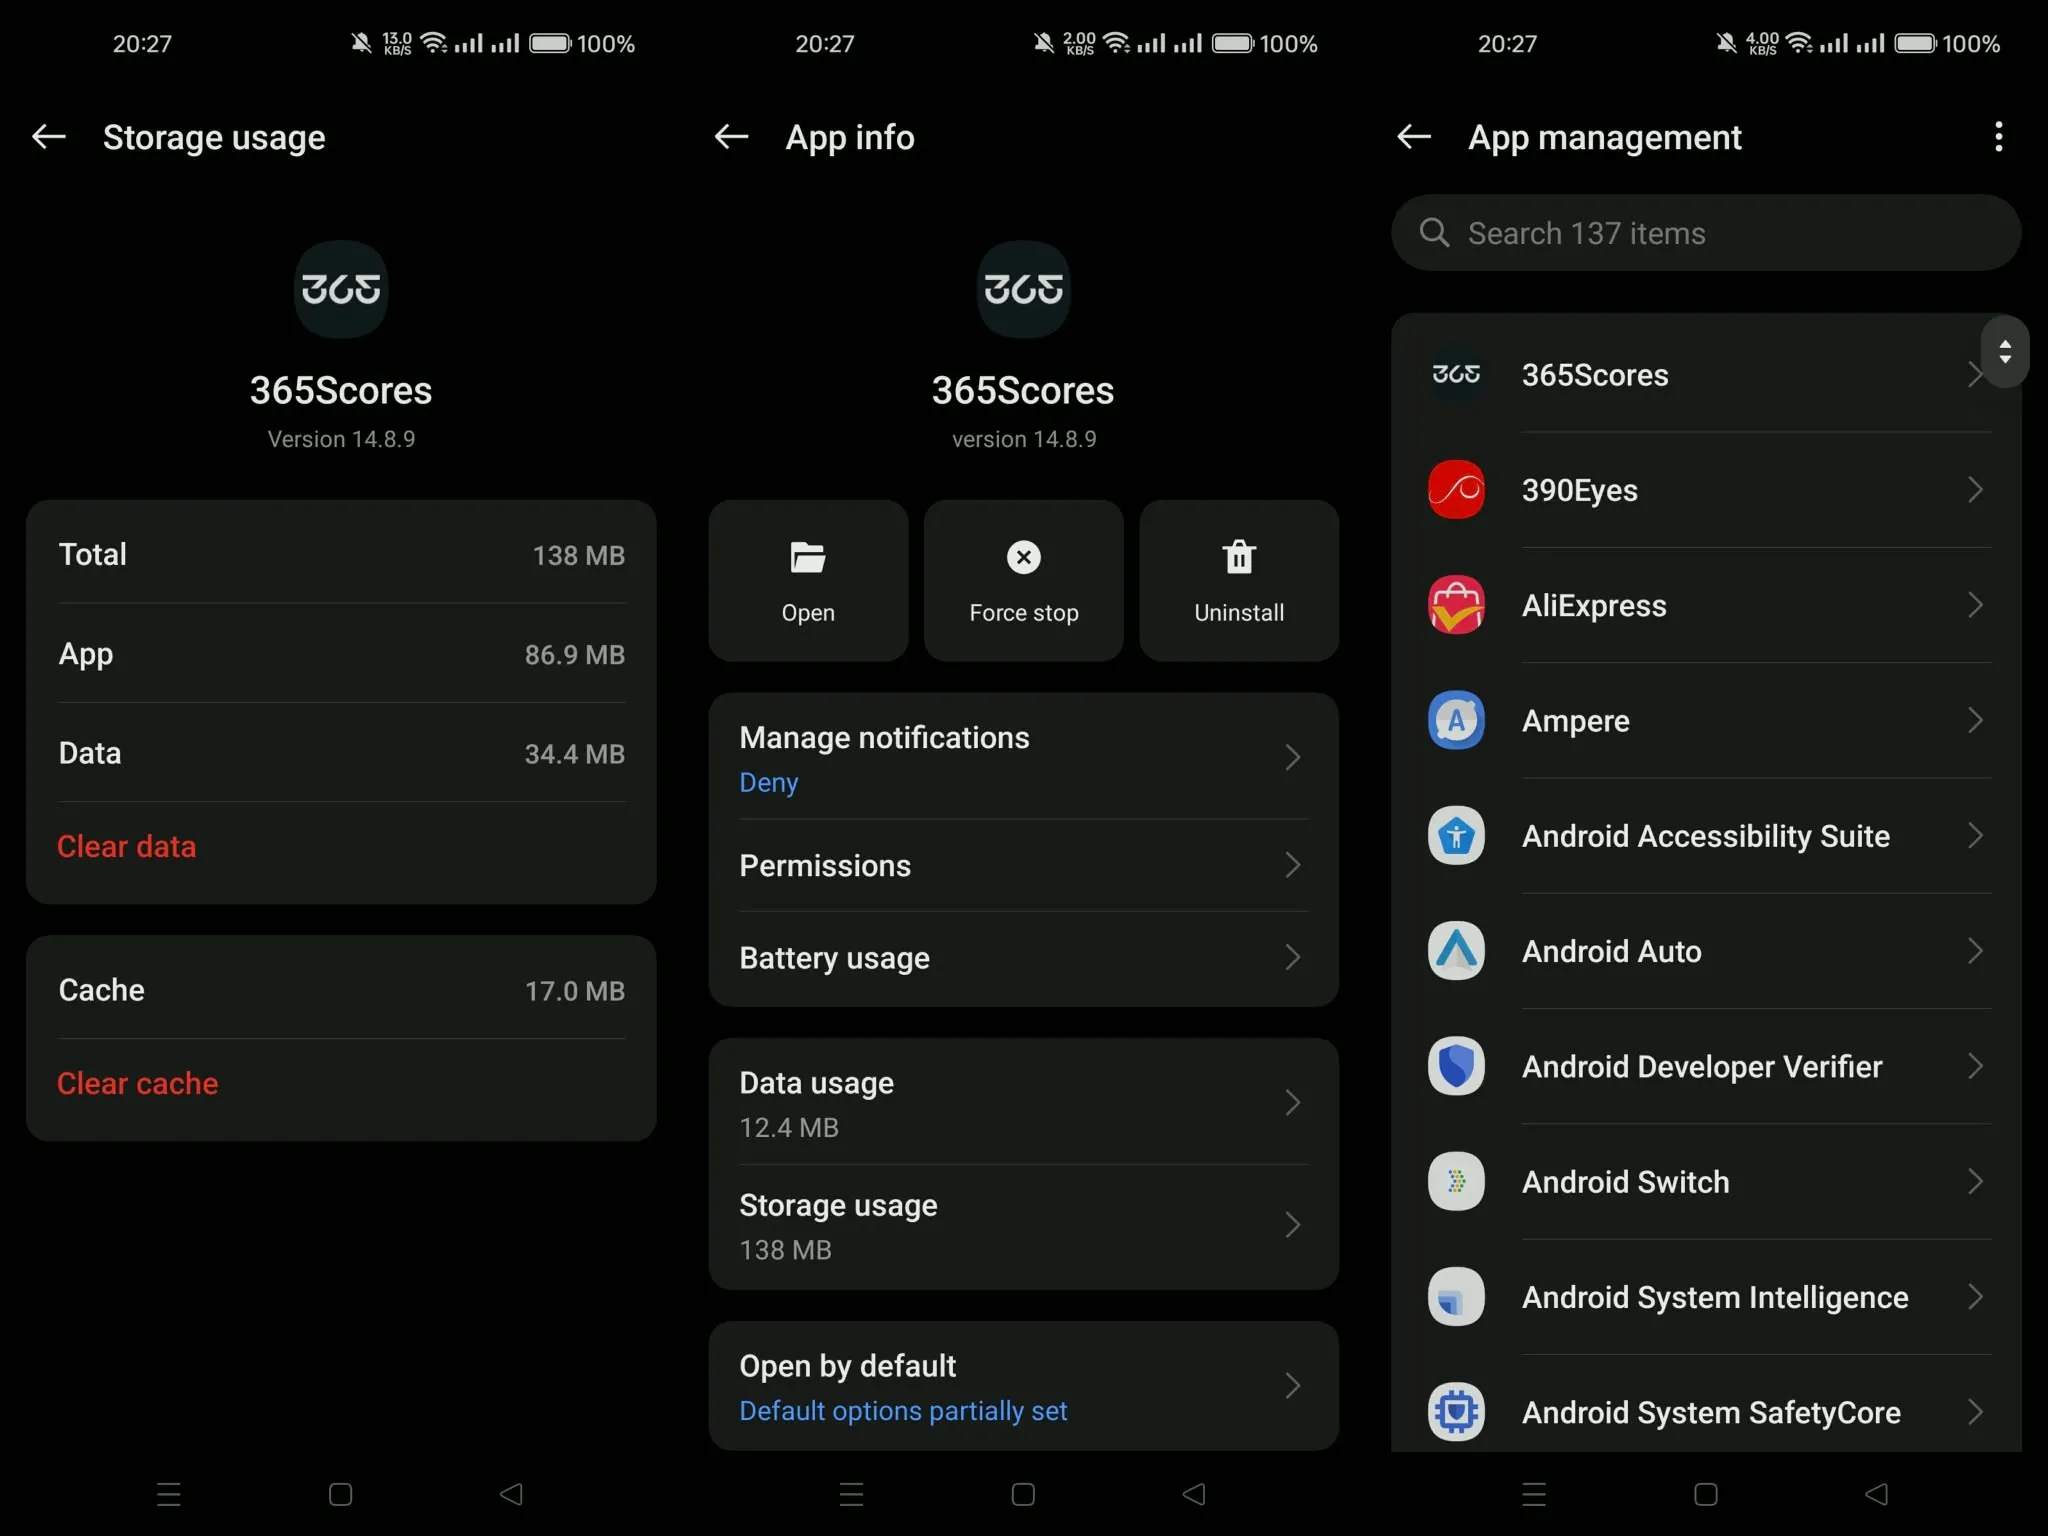Screen dimensions: 2048x1536
Task: Go back from the App management screen
Action: click(x=1414, y=137)
